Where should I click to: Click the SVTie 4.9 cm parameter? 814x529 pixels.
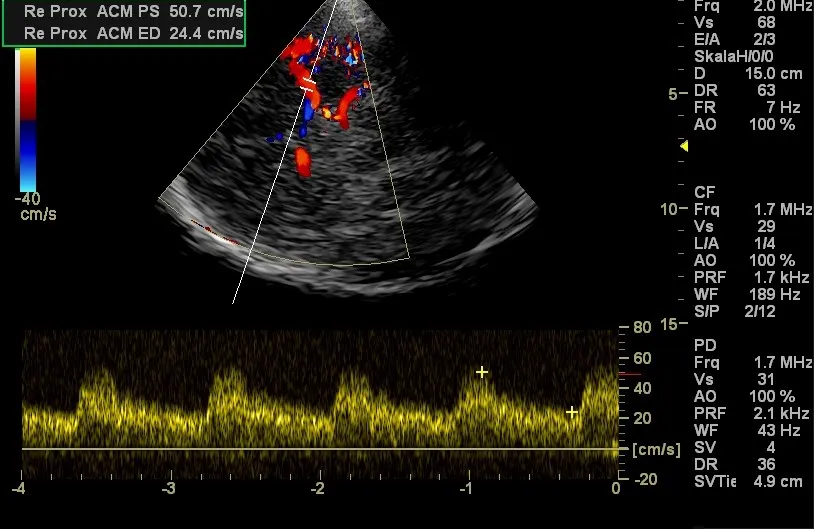(748, 481)
